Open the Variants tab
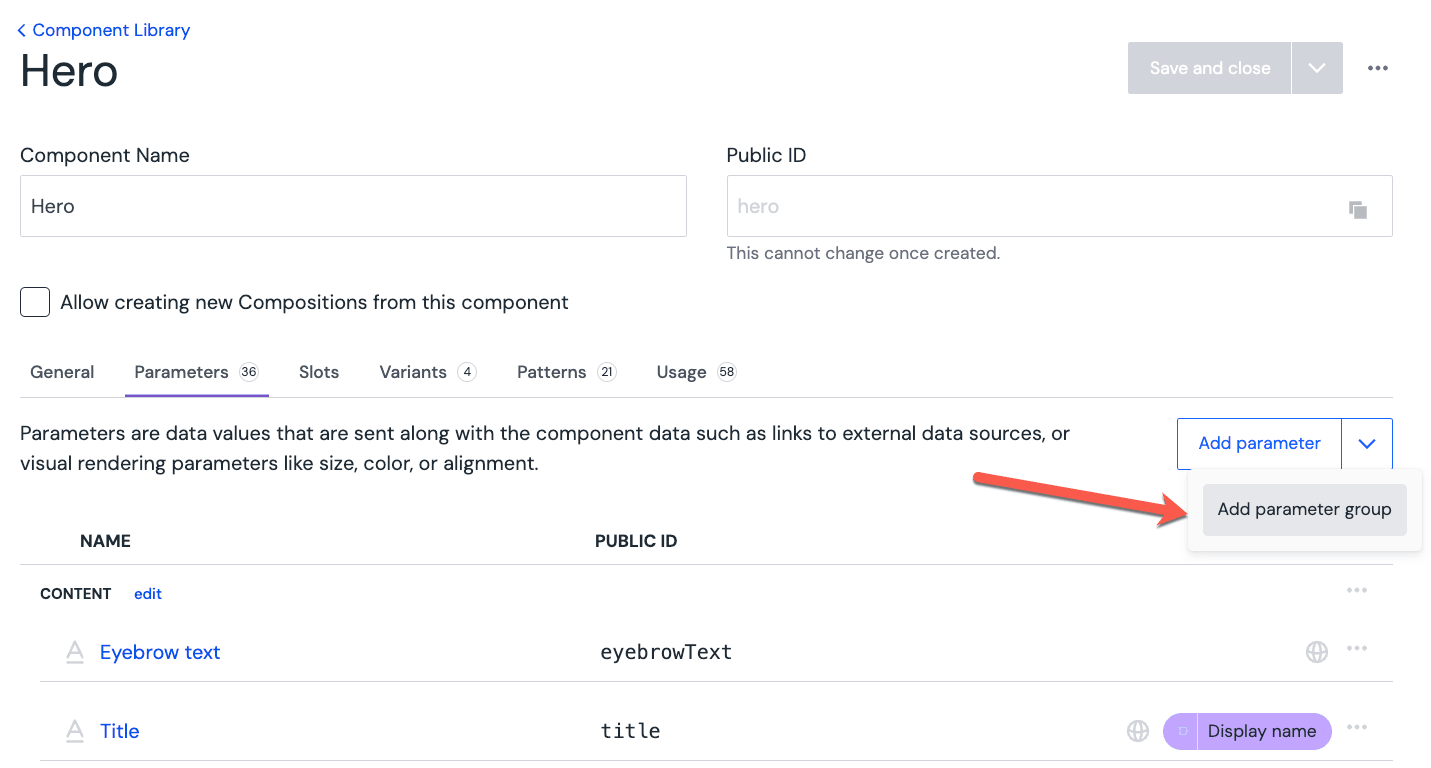1431x768 pixels. point(413,372)
